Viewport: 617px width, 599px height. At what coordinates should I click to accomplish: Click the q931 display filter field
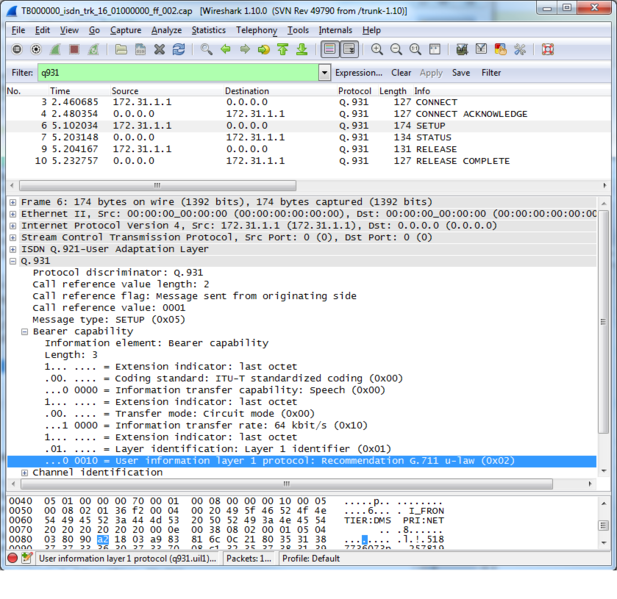[x=178, y=73]
